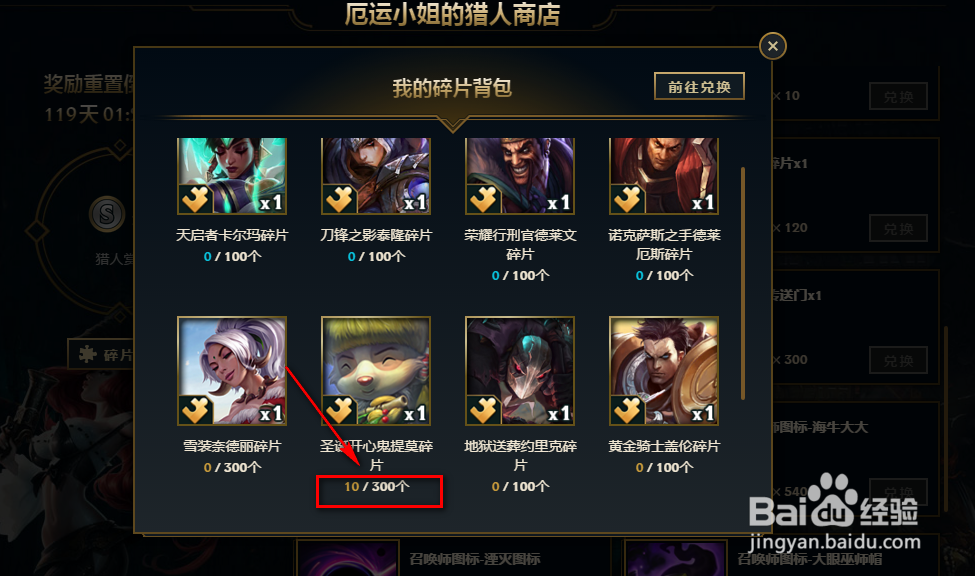Viewport: 975px width, 576px height.
Task: Click the 兑换 button beside × 120
Action: tap(899, 228)
